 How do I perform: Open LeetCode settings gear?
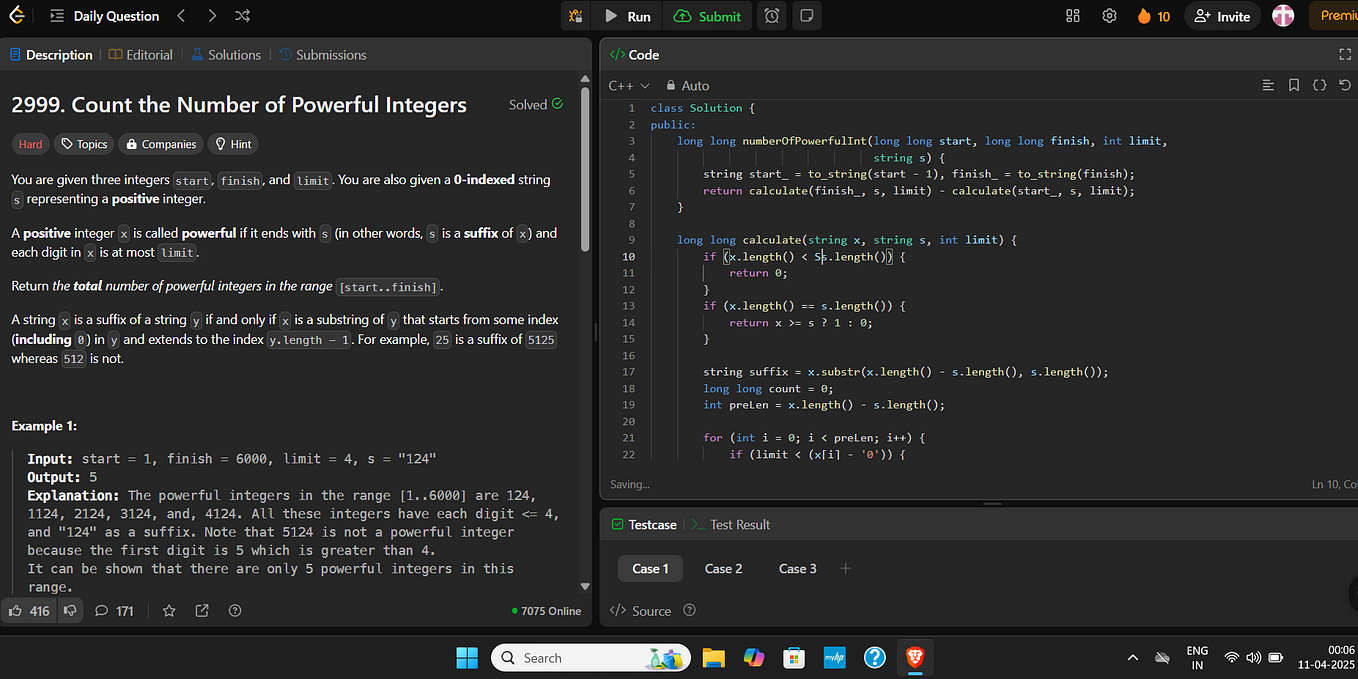pyautogui.click(x=1109, y=16)
